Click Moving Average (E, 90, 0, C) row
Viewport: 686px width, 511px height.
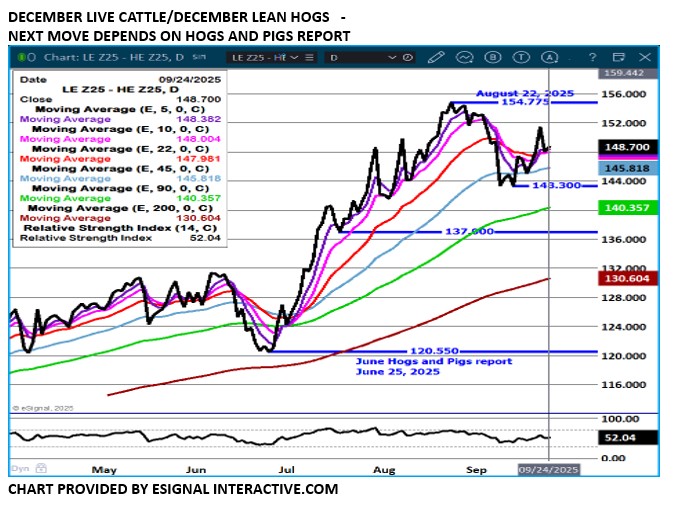(121, 188)
